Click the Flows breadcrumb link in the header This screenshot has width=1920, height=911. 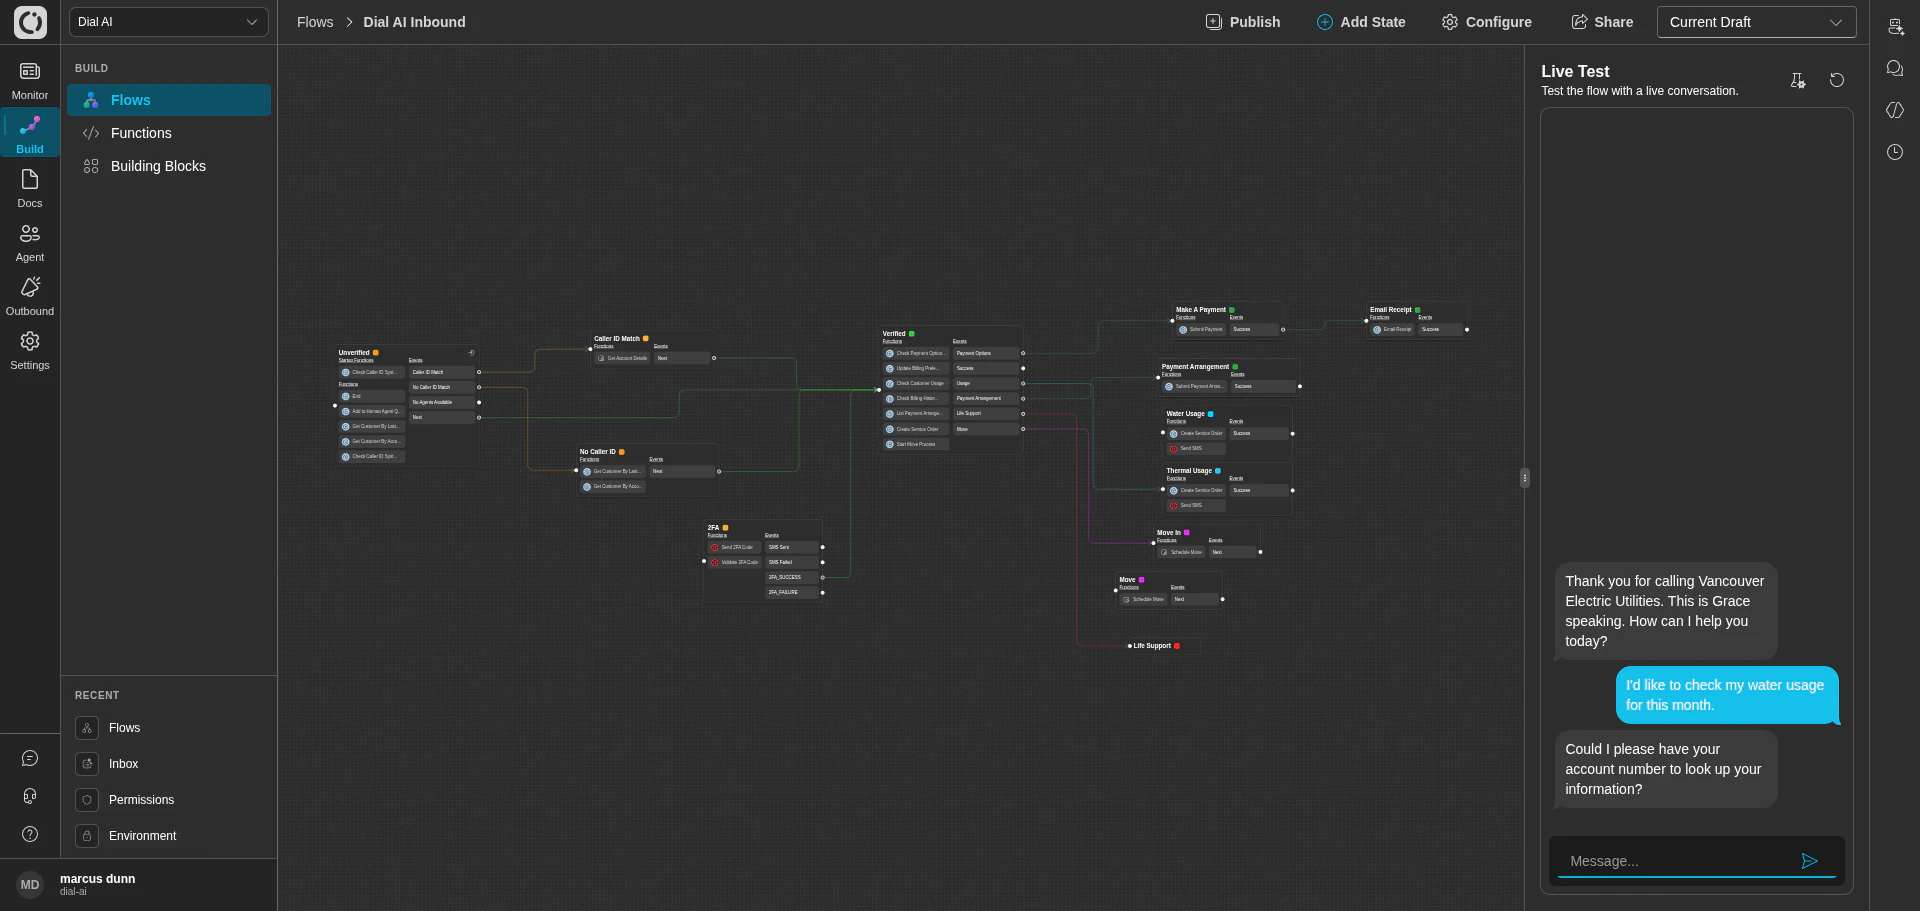coord(315,22)
